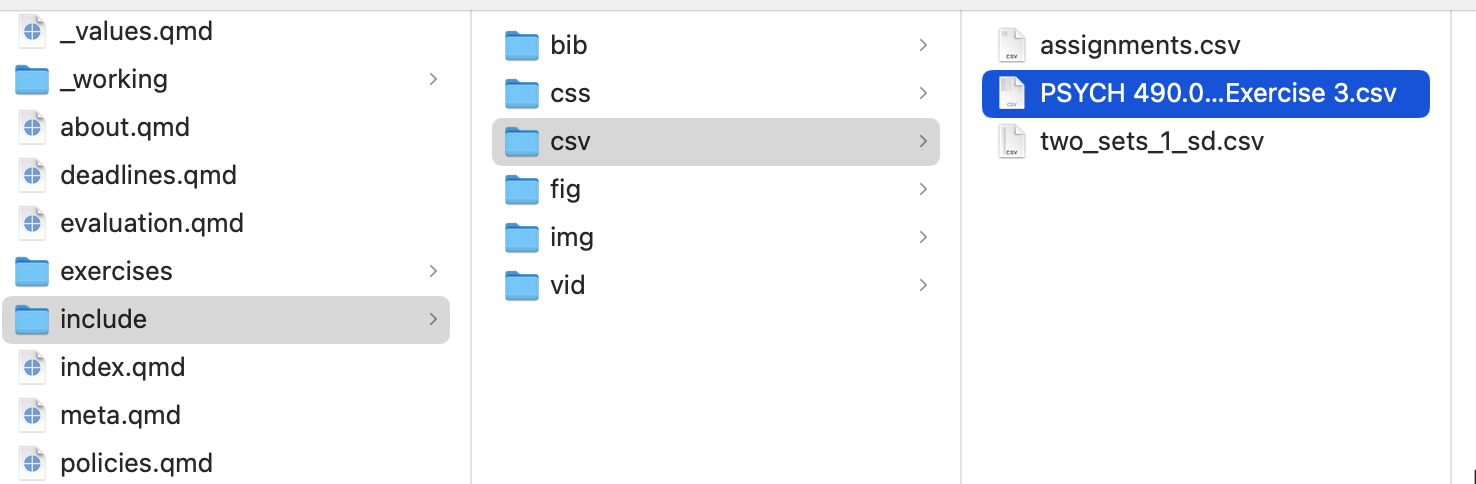Select evaluation.qmd in the file list
Screen dimensions: 1476x484
point(151,223)
